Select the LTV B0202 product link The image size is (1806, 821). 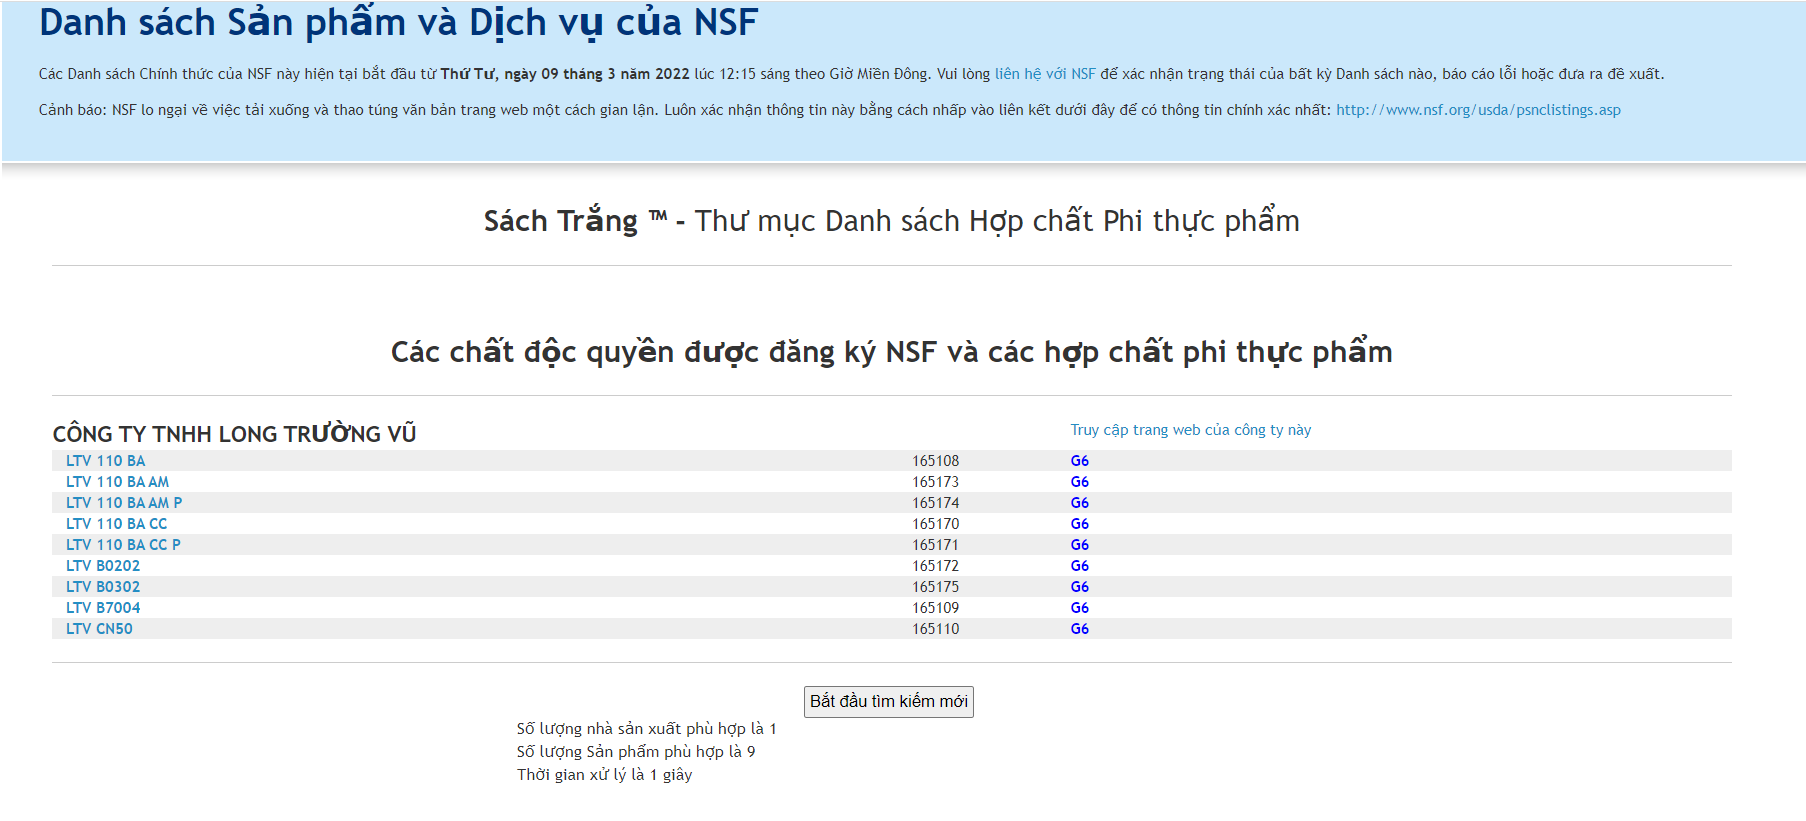[x=103, y=566]
